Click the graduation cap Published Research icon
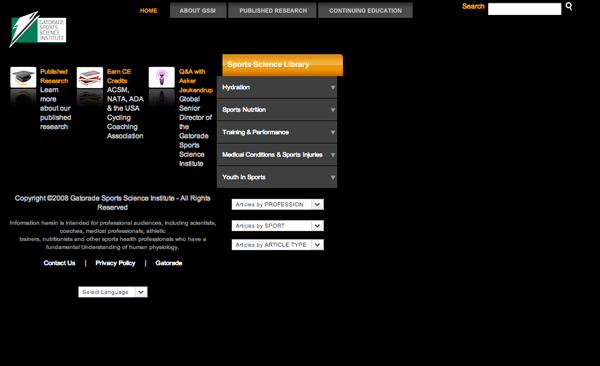 (x=23, y=77)
